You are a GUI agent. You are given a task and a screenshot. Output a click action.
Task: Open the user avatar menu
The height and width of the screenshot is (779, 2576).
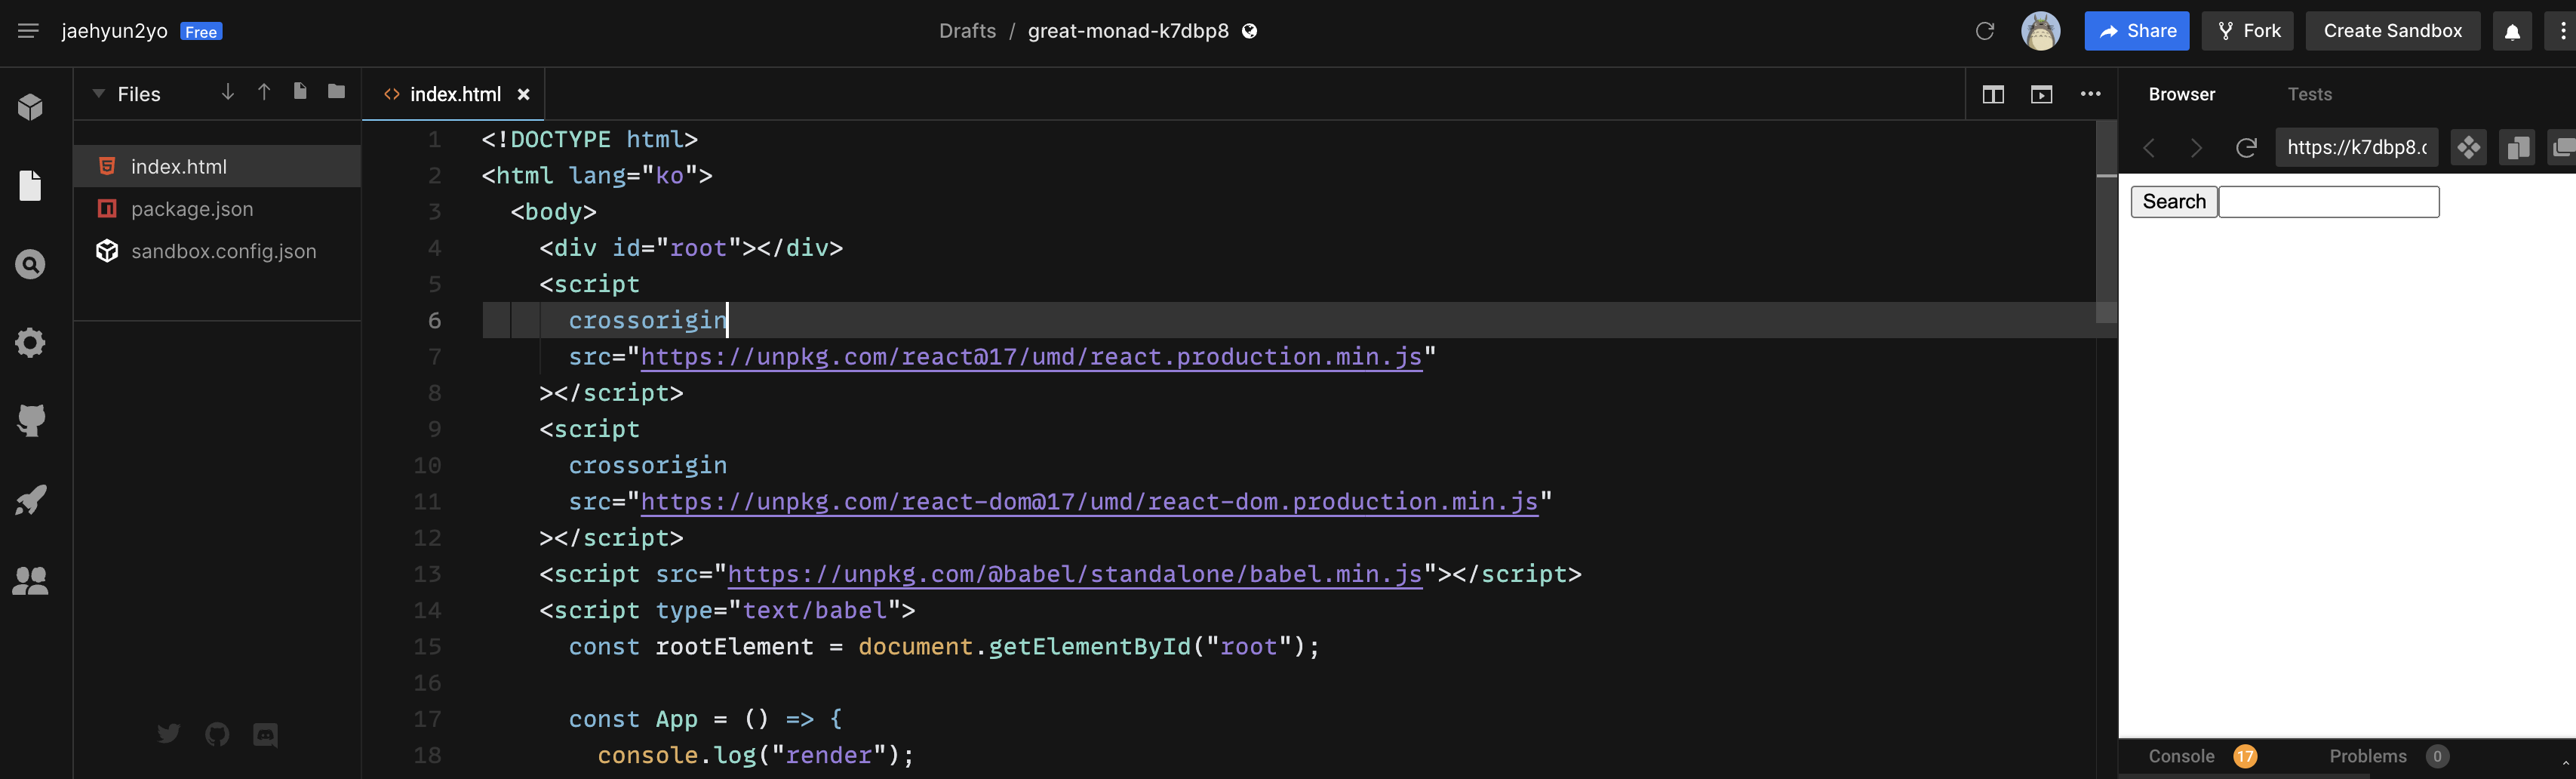(x=2040, y=31)
